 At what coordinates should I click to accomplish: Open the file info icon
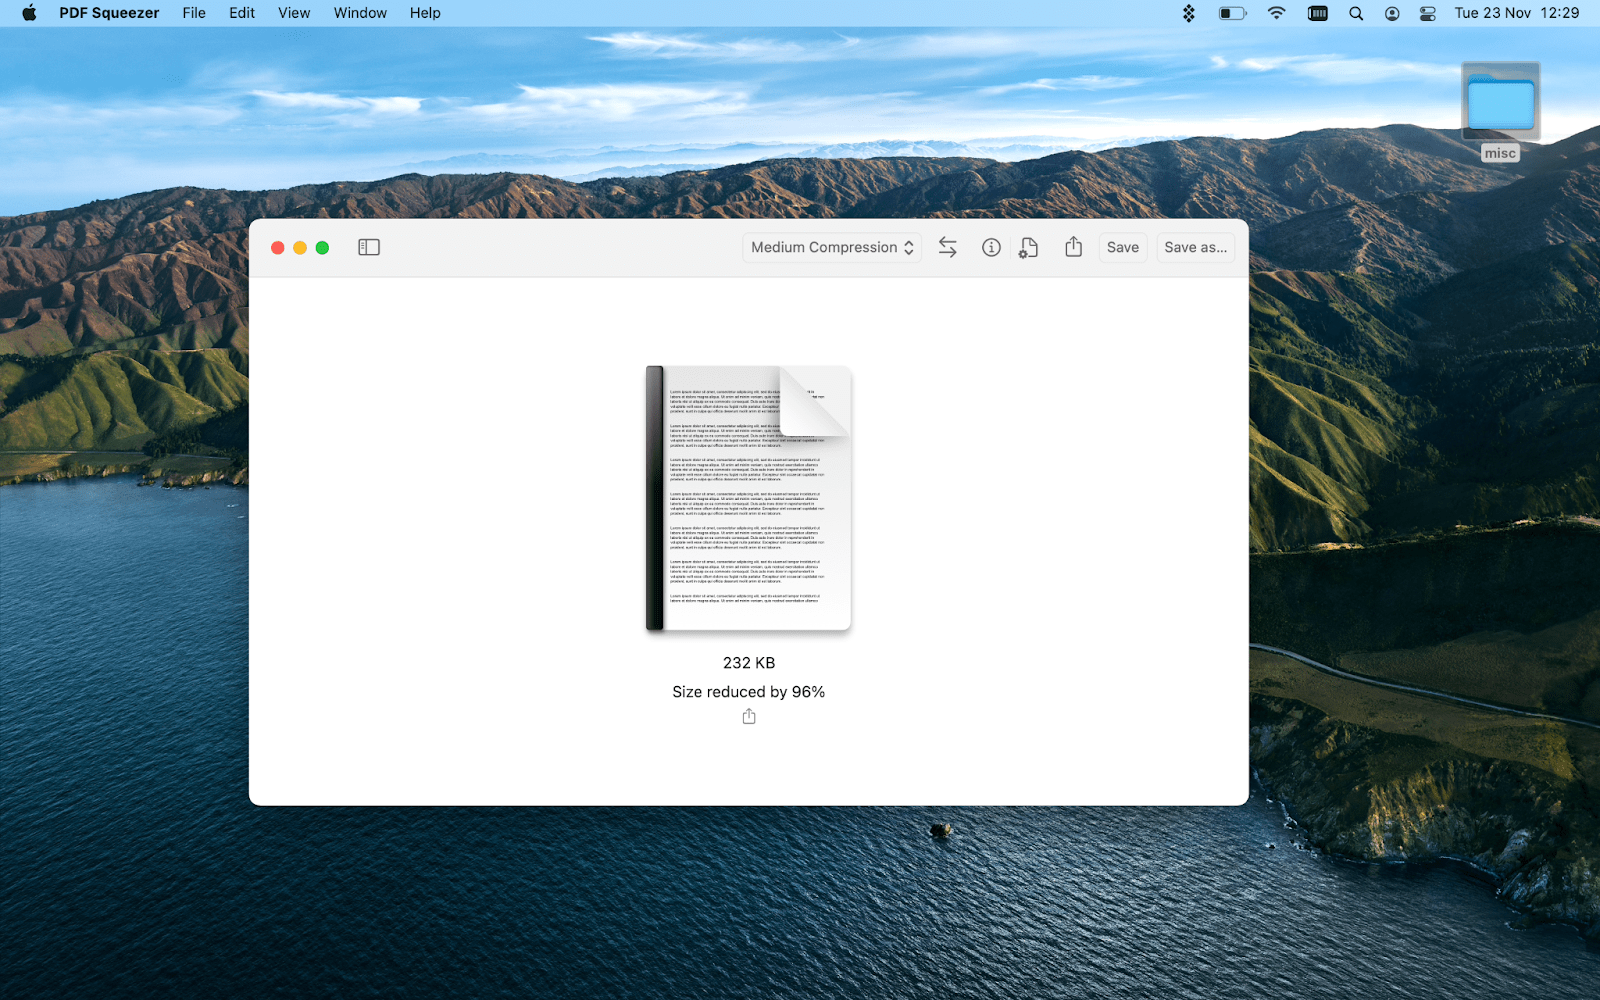[x=991, y=247]
